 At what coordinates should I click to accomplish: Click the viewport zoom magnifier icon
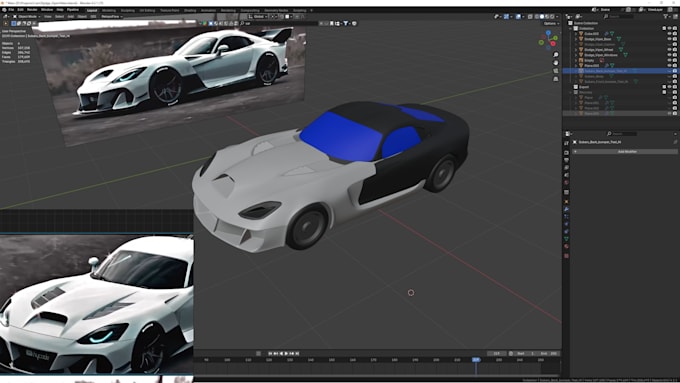tap(556, 55)
